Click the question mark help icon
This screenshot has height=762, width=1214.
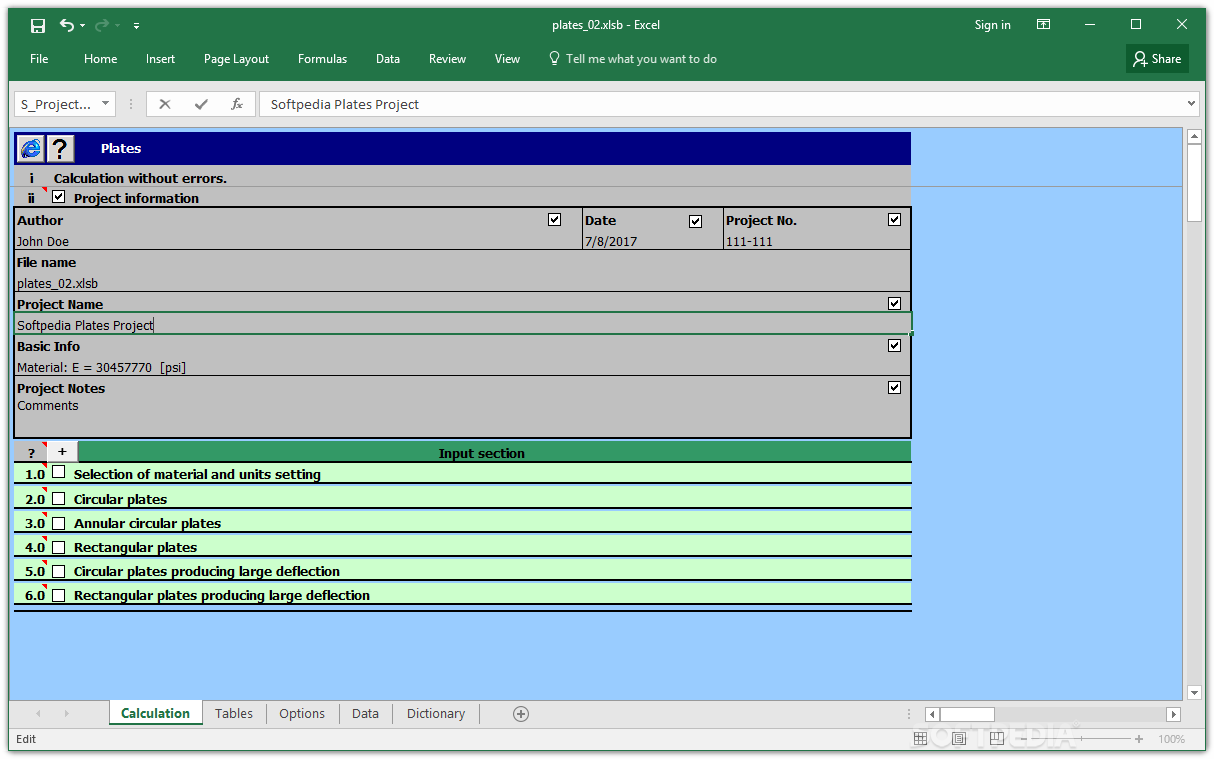click(61, 149)
